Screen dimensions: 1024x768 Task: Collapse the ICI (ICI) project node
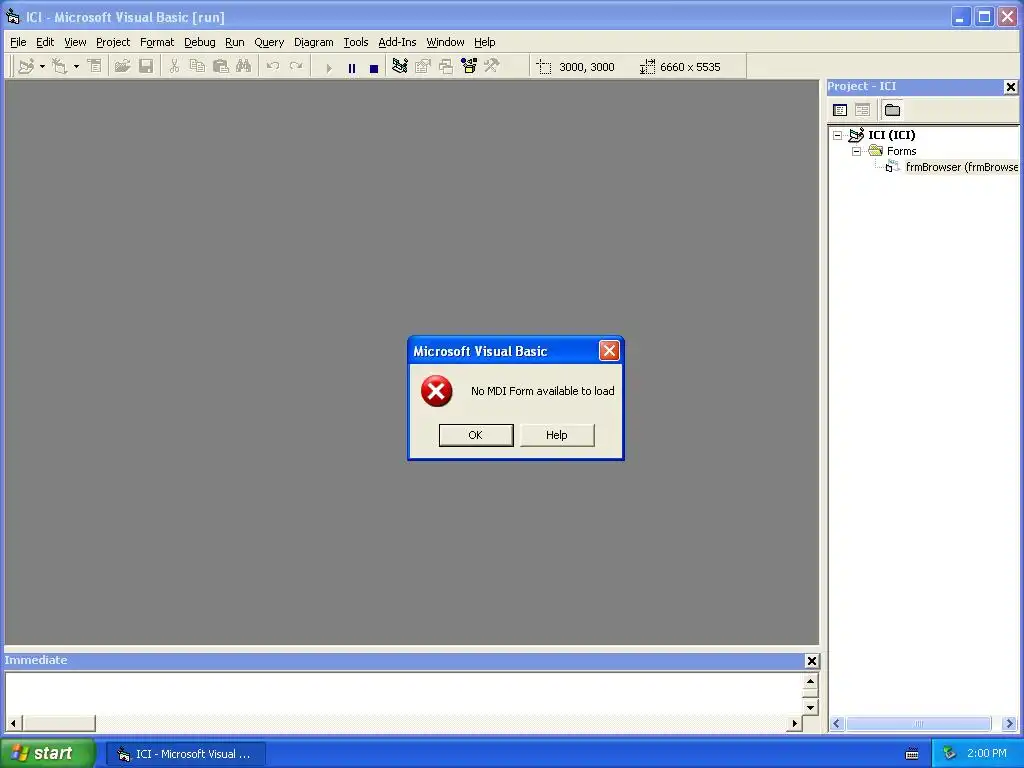coord(837,135)
